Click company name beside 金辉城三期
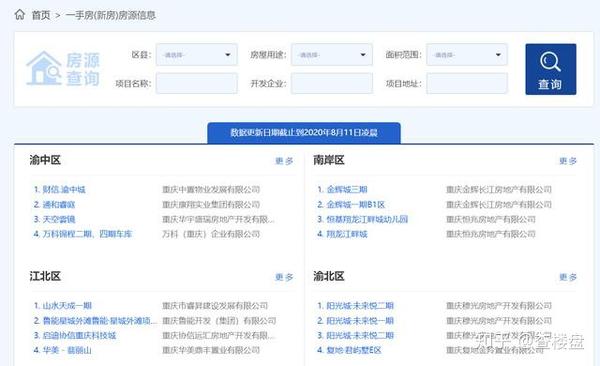 pyautogui.click(x=499, y=190)
